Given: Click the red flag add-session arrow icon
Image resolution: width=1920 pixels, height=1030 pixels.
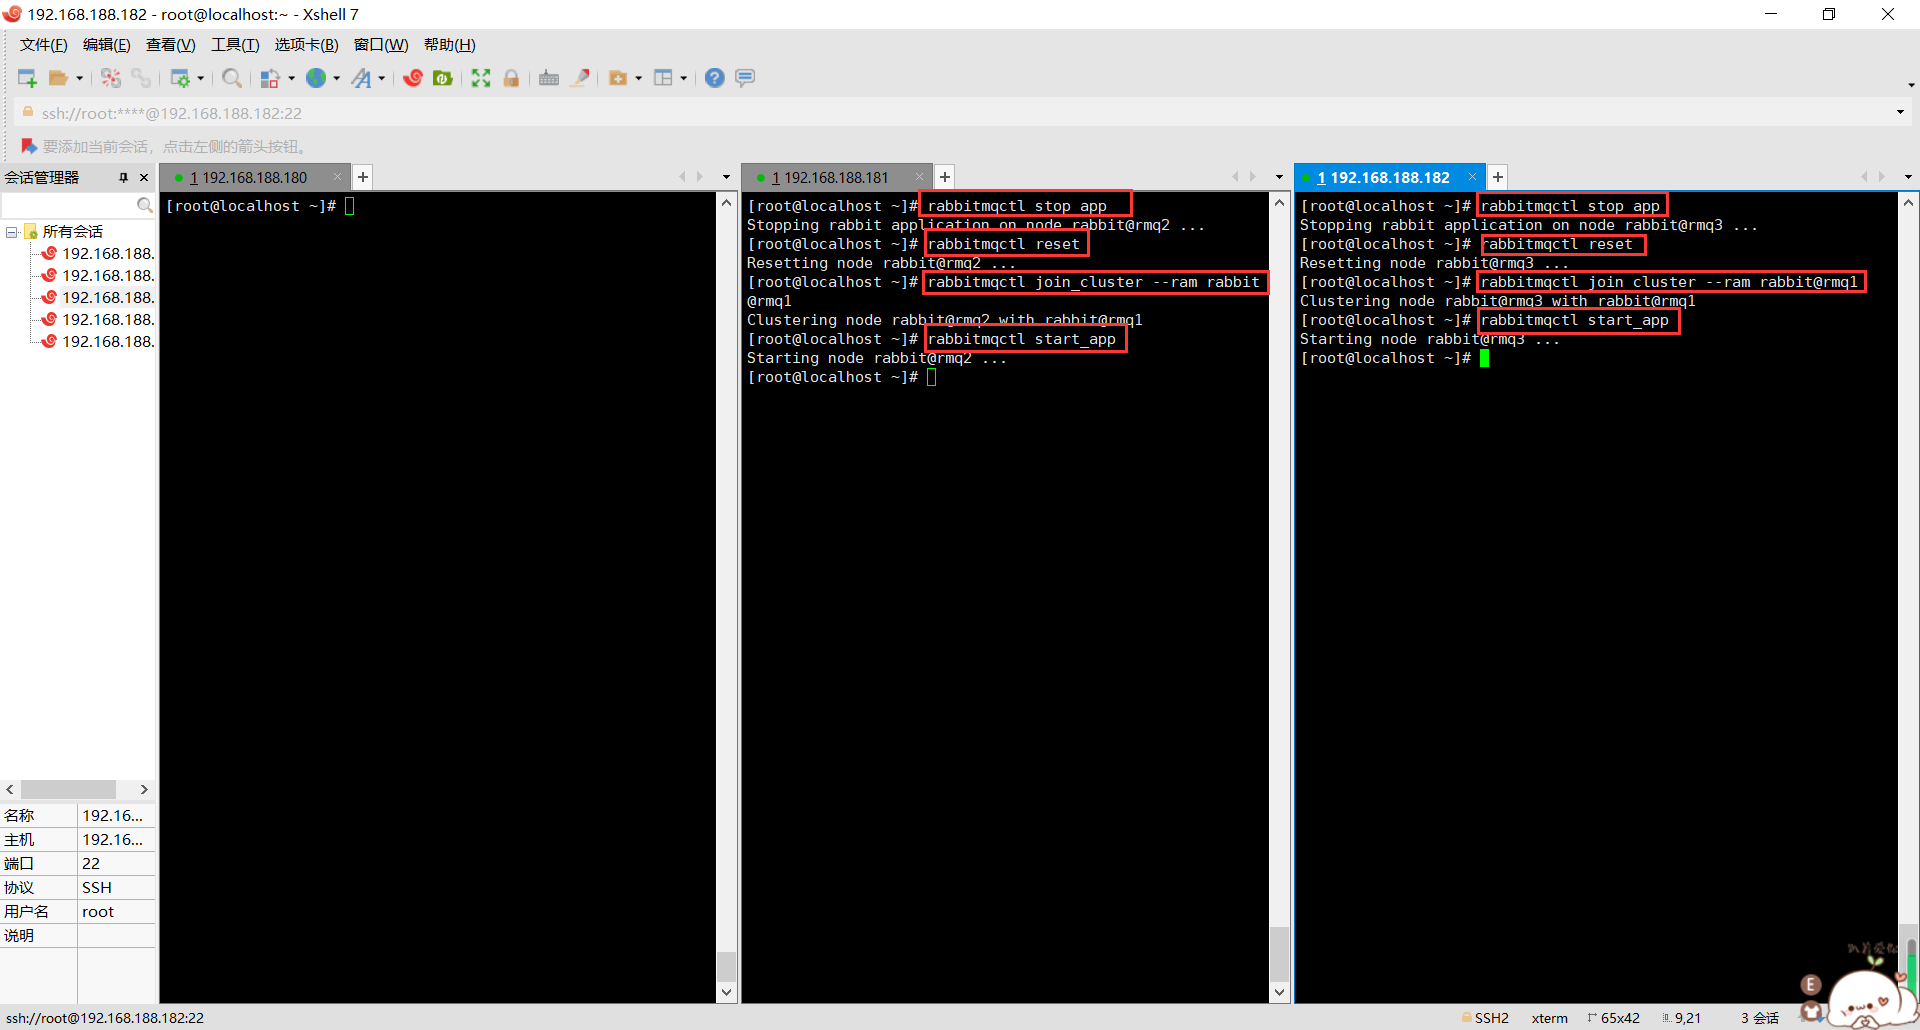Looking at the screenshot, I should click(x=29, y=146).
